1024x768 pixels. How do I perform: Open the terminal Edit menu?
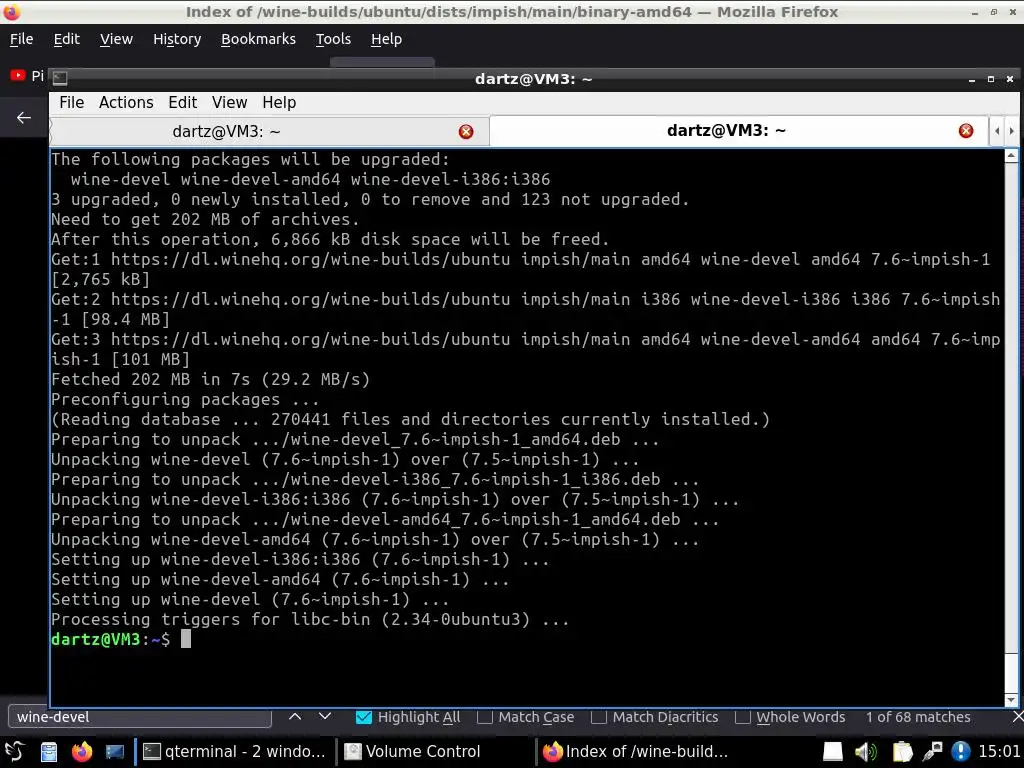(182, 103)
